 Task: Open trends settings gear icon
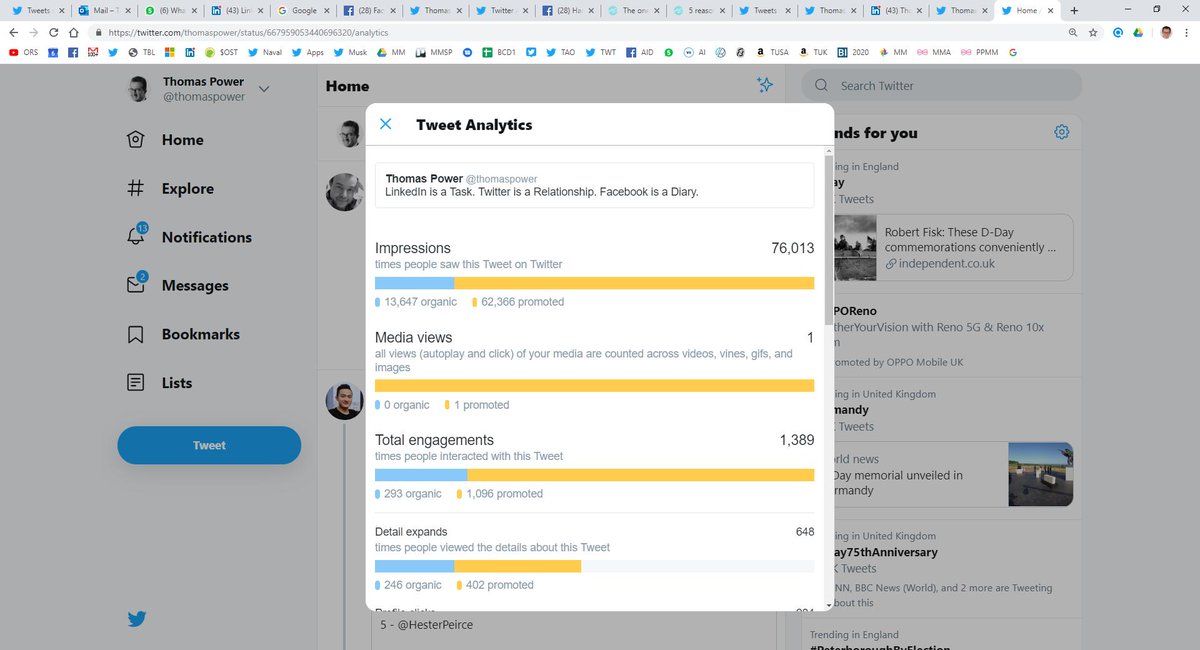1062,132
